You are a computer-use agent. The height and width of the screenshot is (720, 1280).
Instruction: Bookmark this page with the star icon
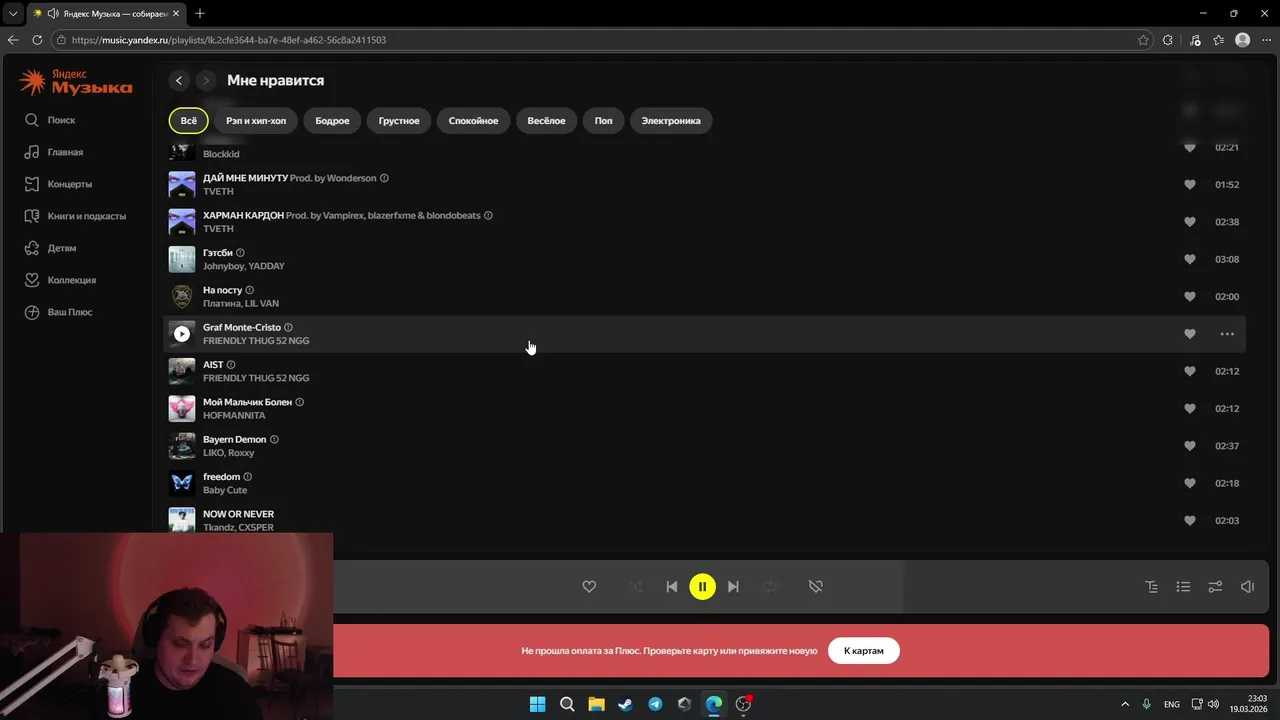tap(1143, 40)
